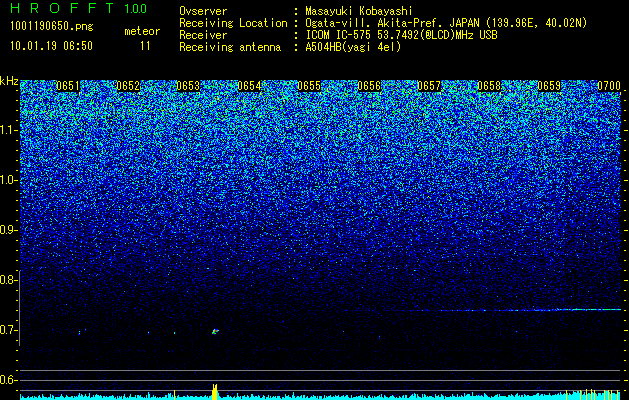
Task: Click the tall yellow peak in the level graph
Action: coord(215,392)
